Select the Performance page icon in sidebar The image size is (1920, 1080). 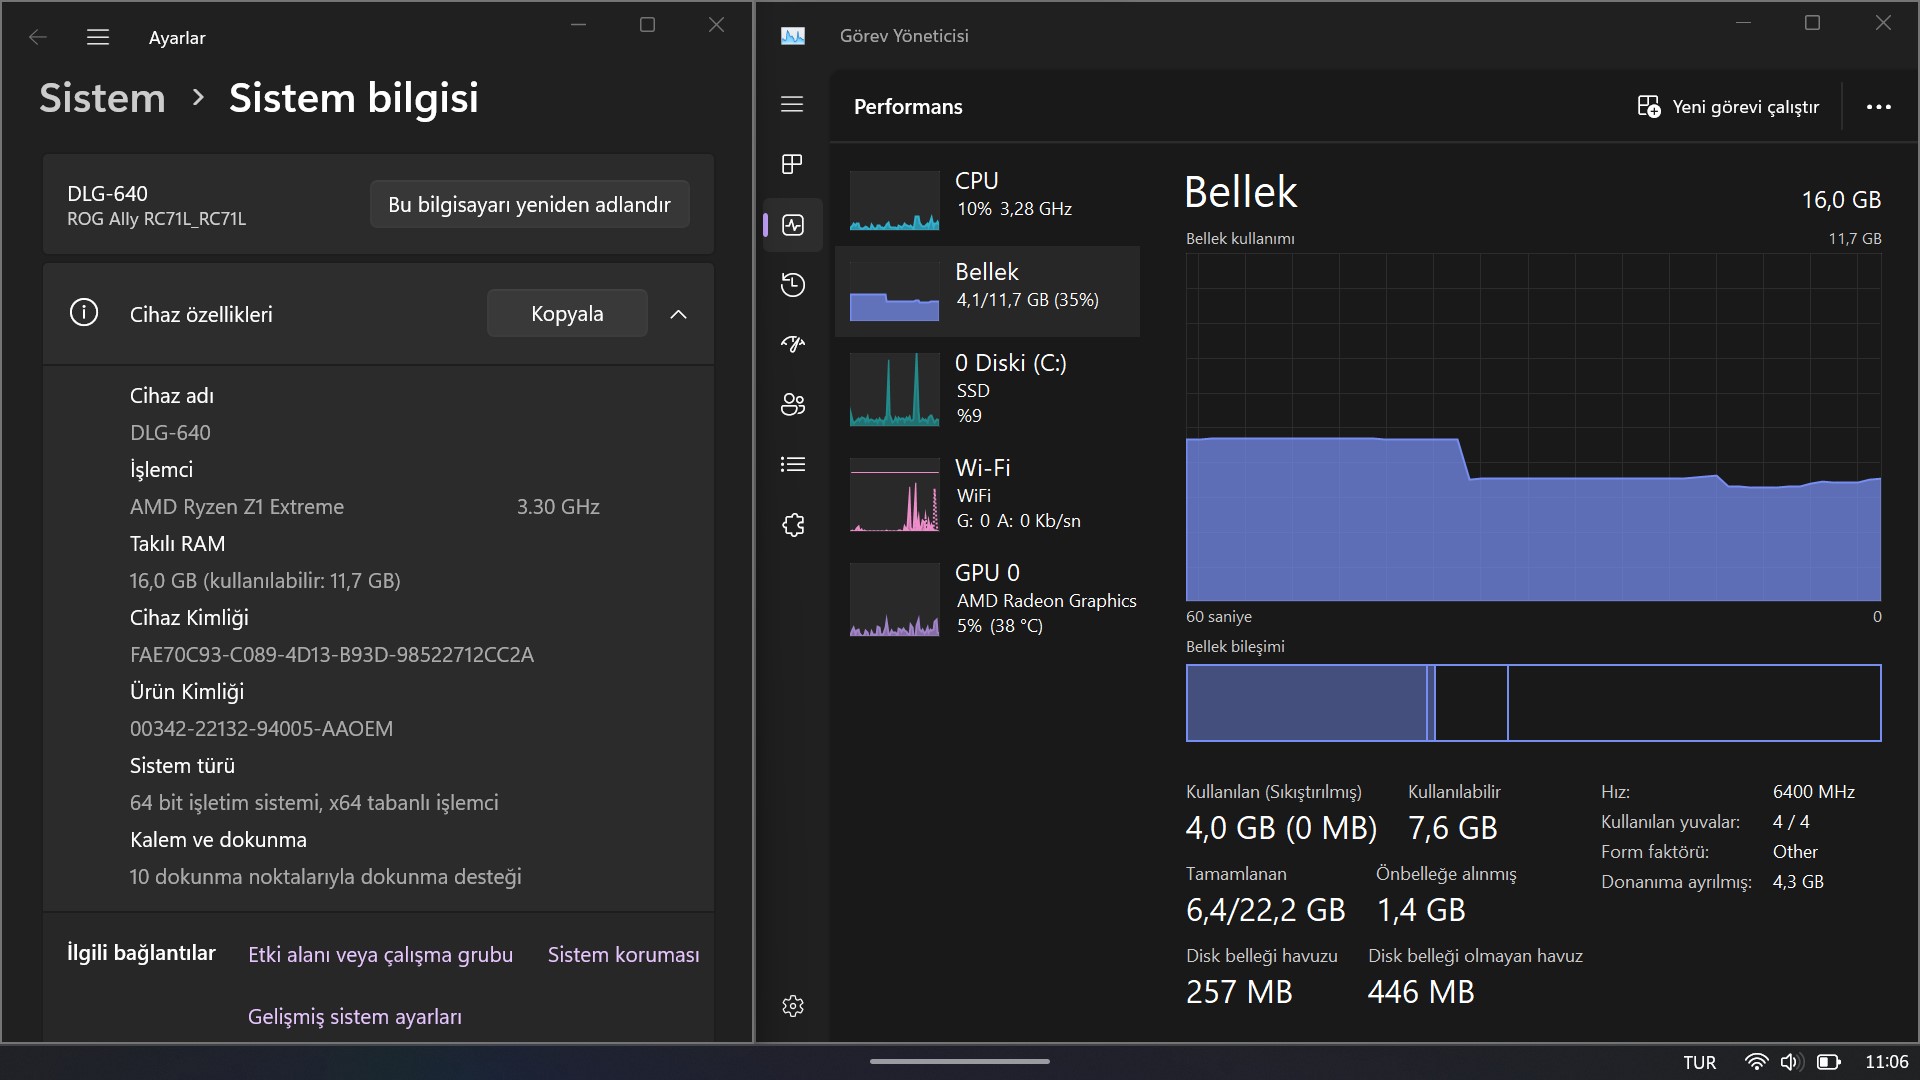tap(793, 225)
